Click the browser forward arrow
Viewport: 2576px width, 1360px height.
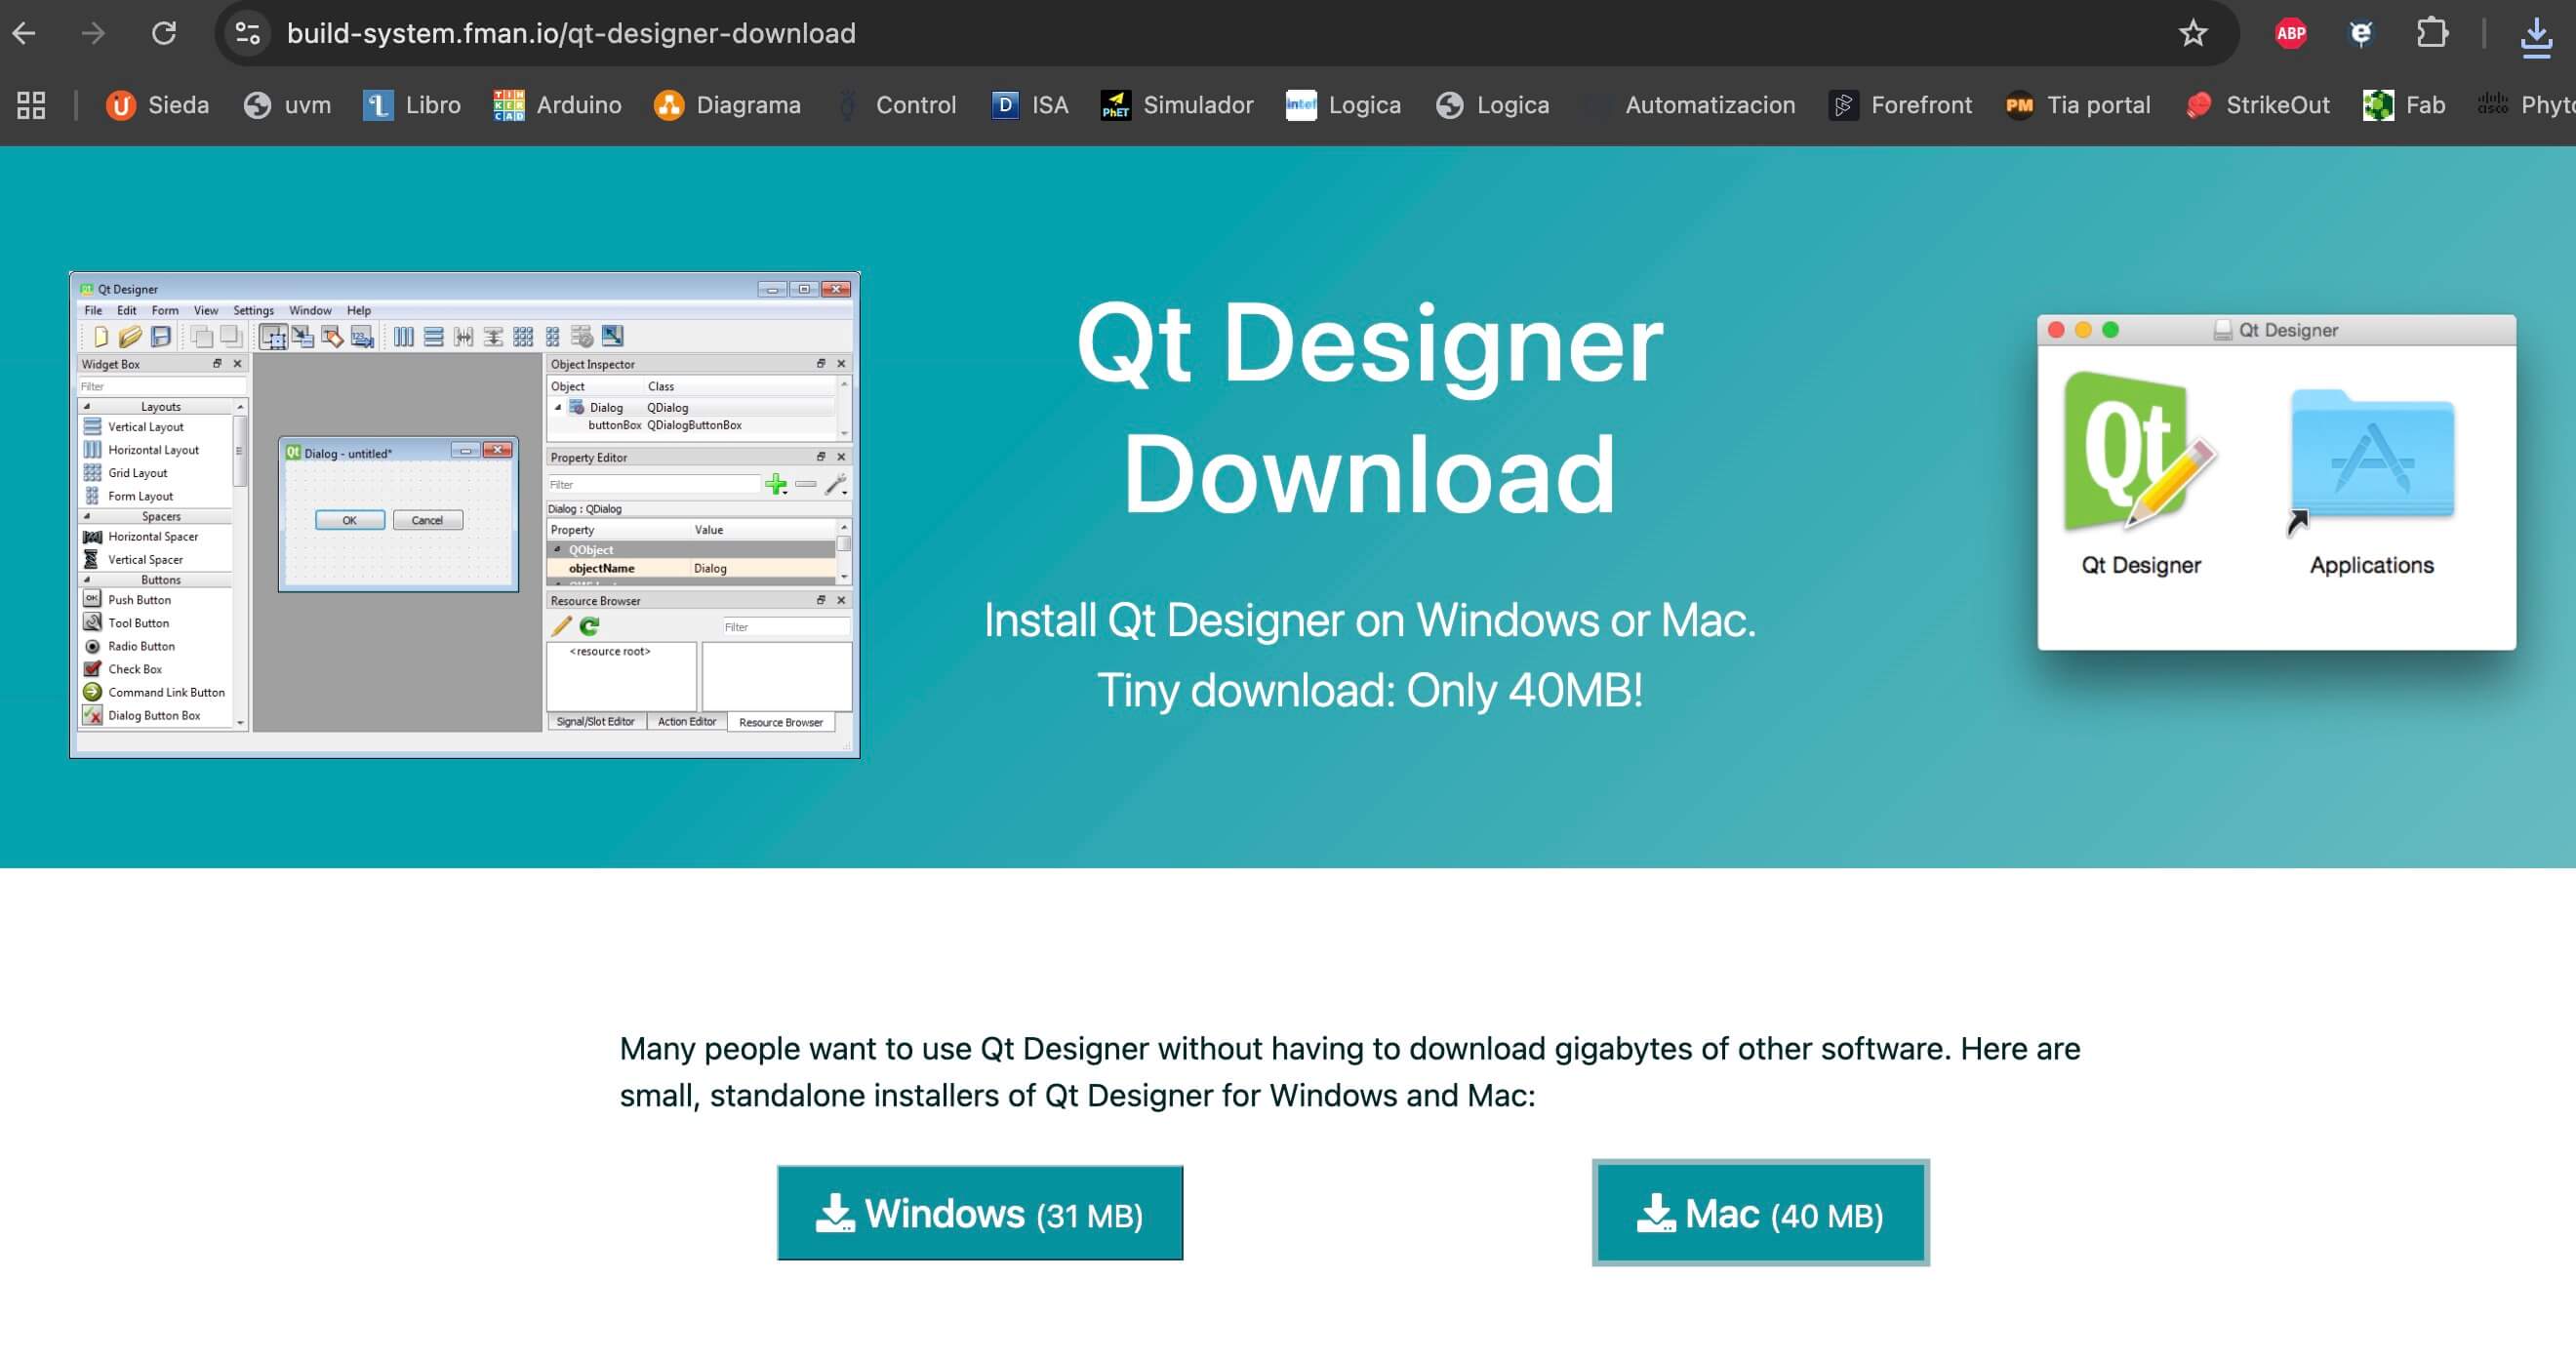coord(93,33)
